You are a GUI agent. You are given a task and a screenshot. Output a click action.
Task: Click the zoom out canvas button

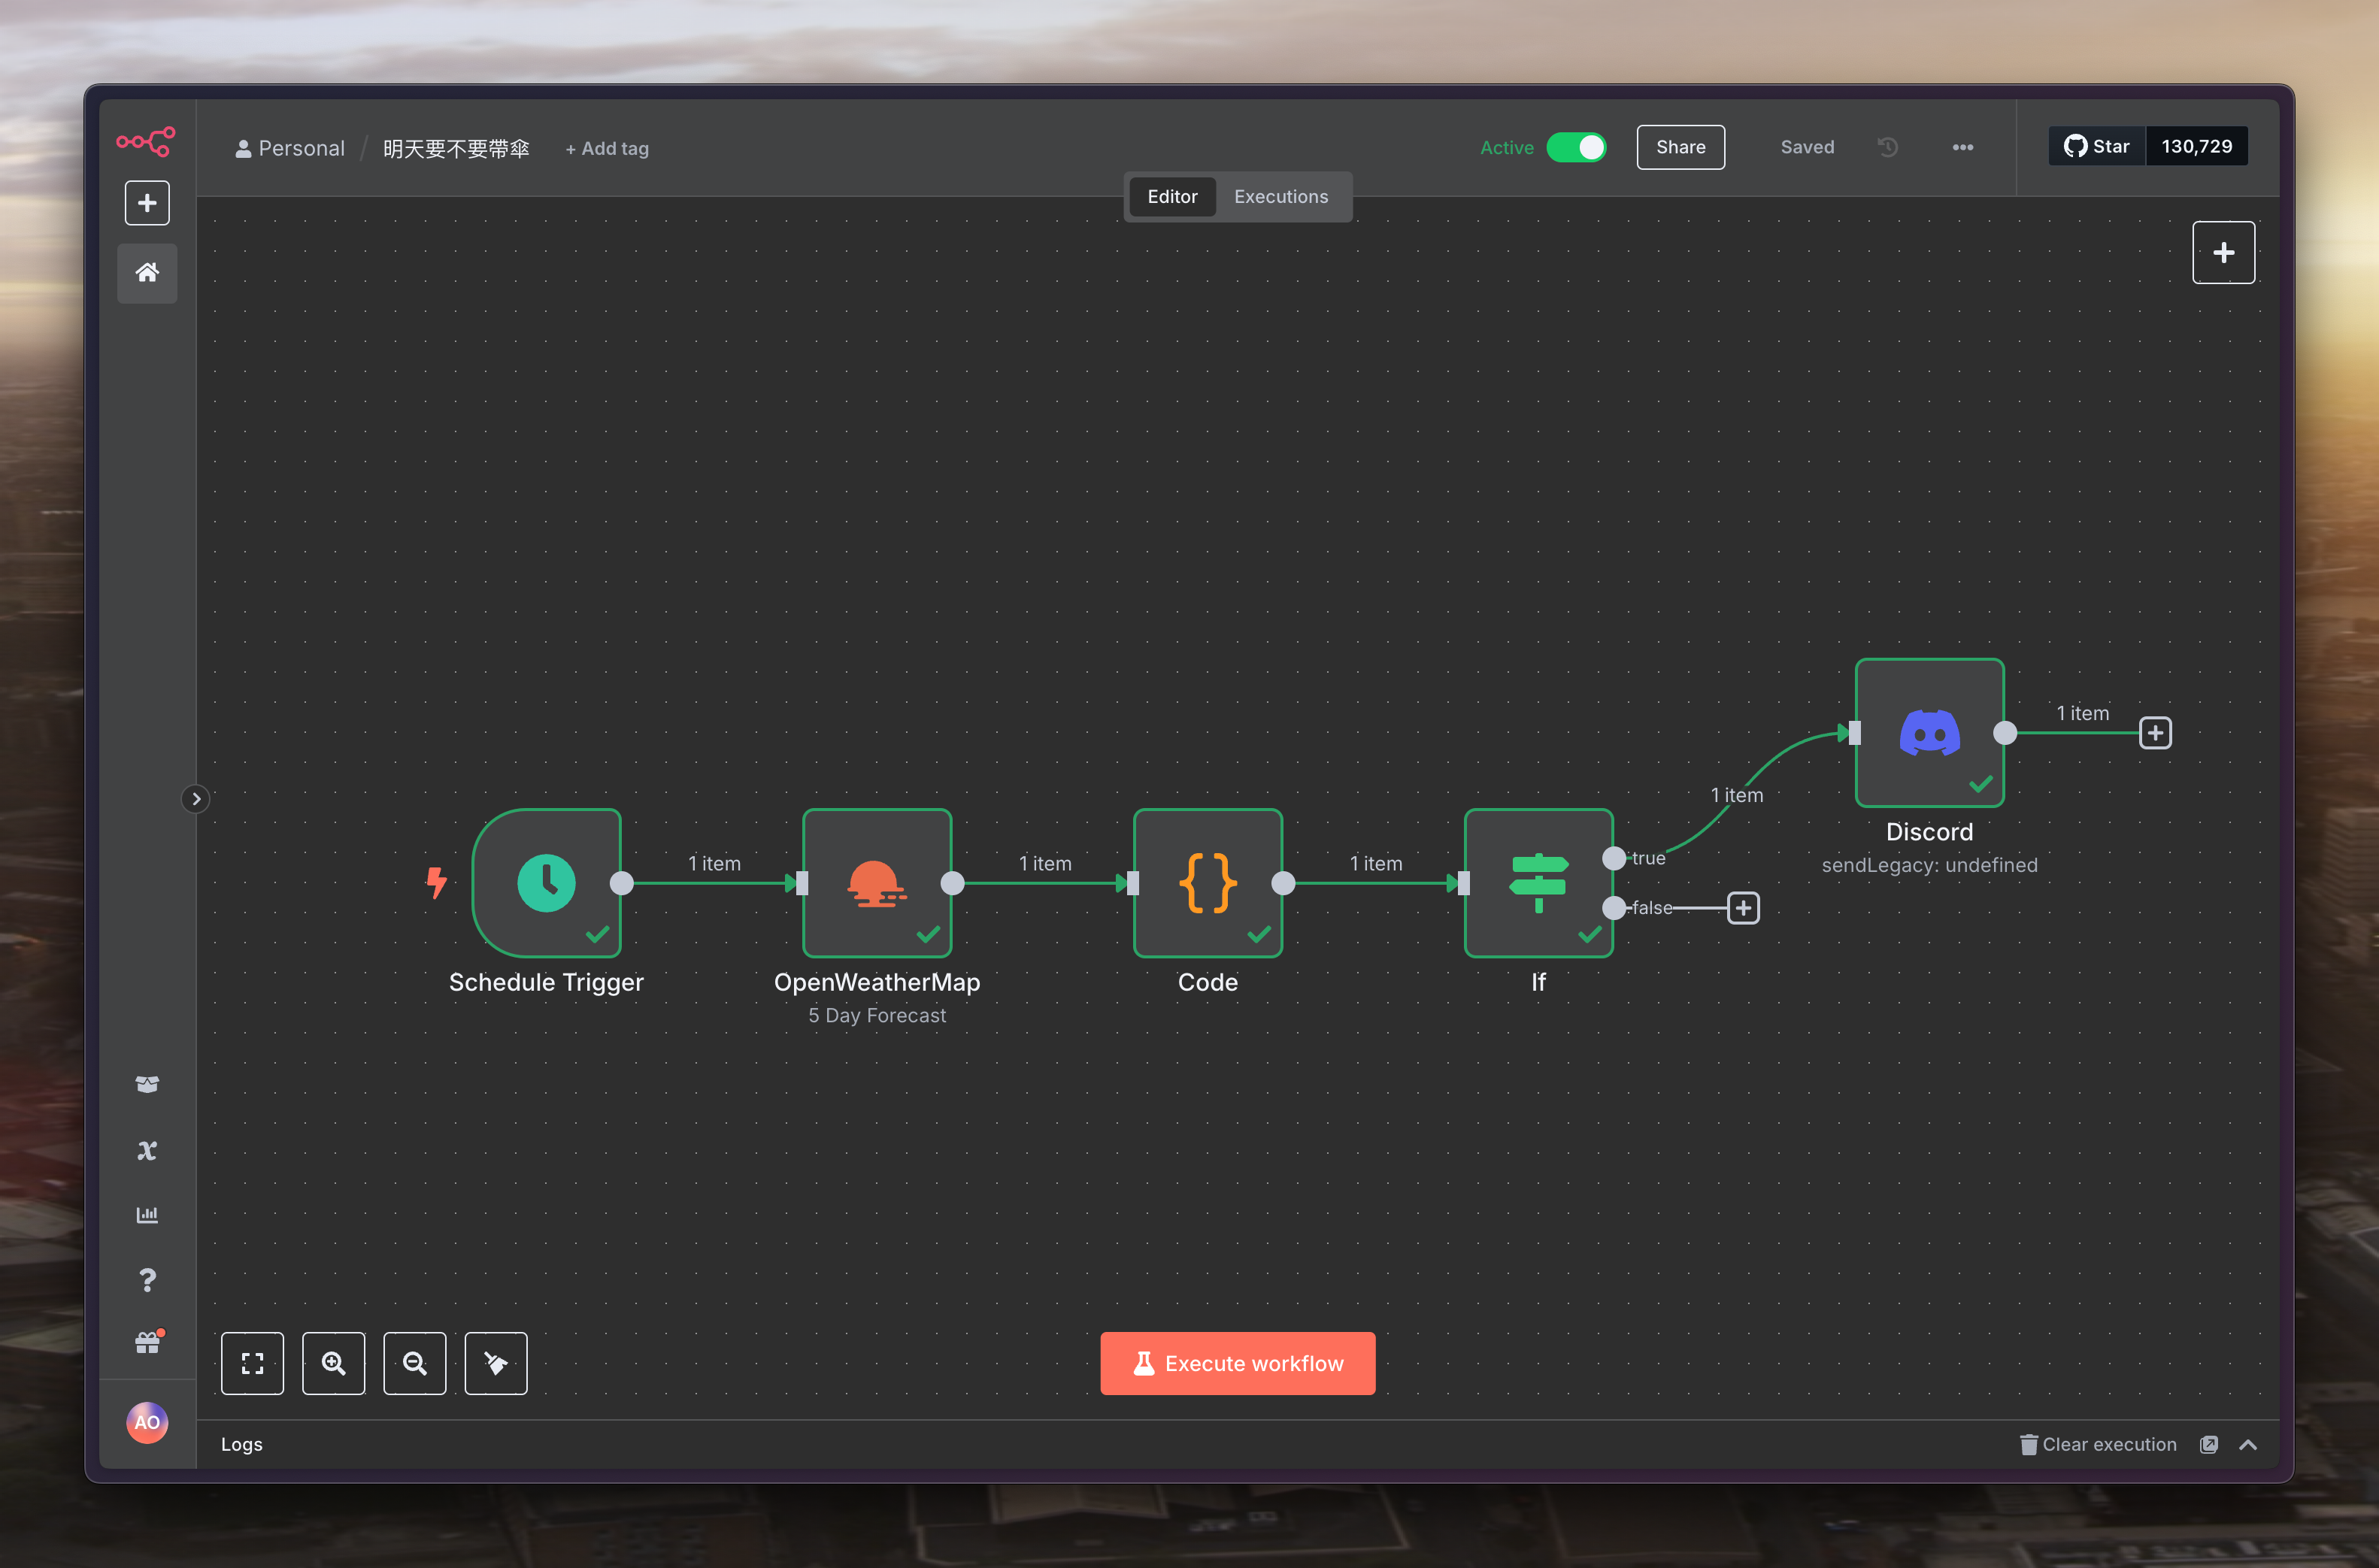click(414, 1362)
